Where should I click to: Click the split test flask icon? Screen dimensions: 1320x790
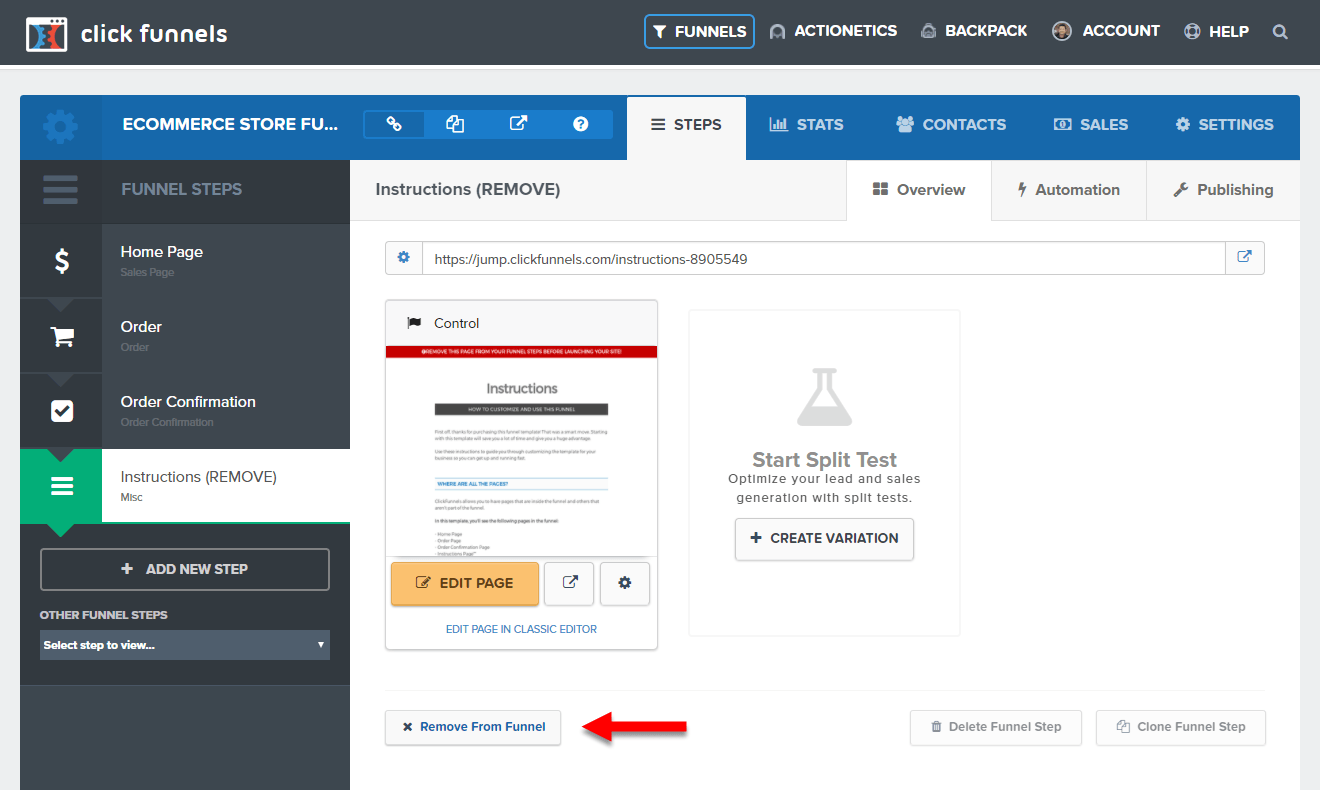[824, 397]
